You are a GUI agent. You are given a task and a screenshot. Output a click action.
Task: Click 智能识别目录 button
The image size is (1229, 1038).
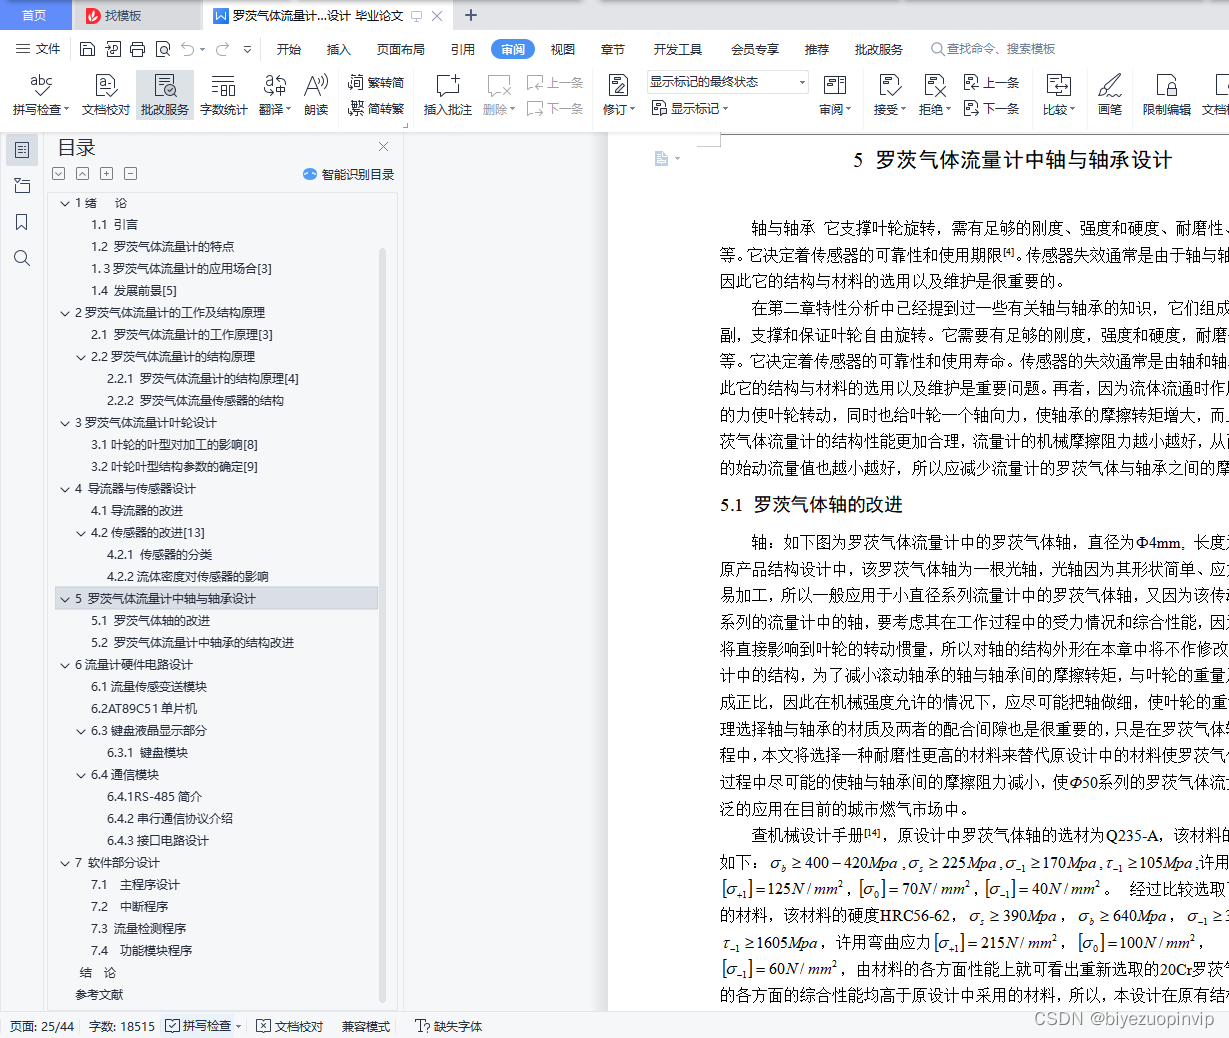tap(348, 174)
